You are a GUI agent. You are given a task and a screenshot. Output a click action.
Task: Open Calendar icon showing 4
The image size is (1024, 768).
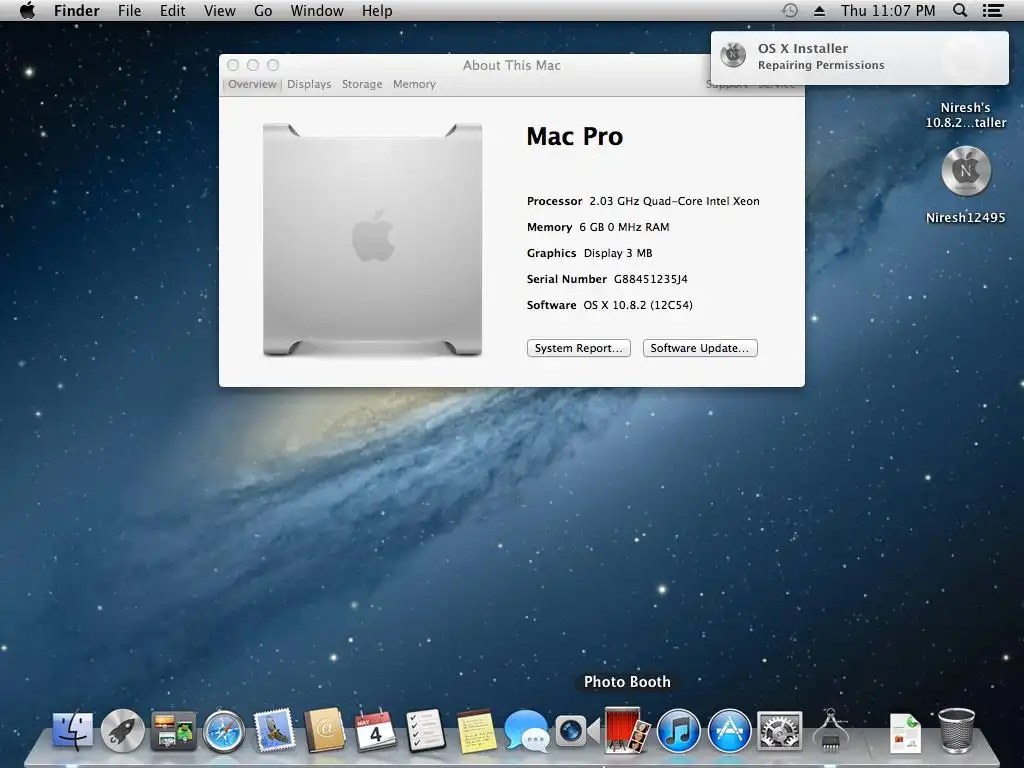tap(375, 730)
